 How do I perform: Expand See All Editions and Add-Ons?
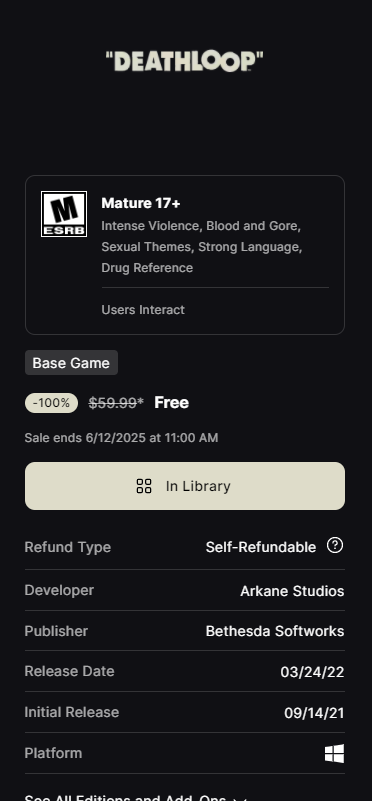pyautogui.click(x=135, y=797)
